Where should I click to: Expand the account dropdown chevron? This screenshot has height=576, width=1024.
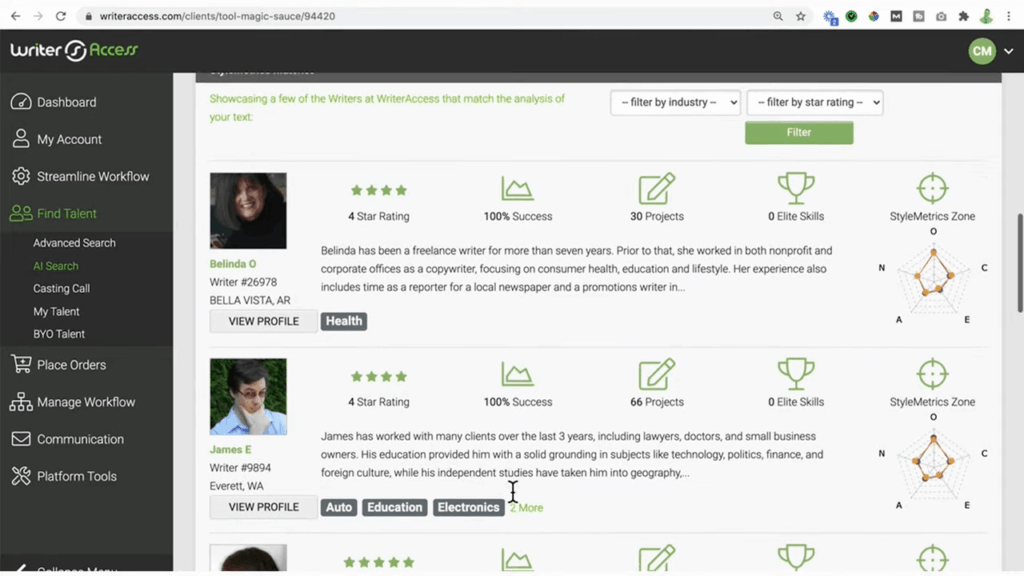[1009, 51]
